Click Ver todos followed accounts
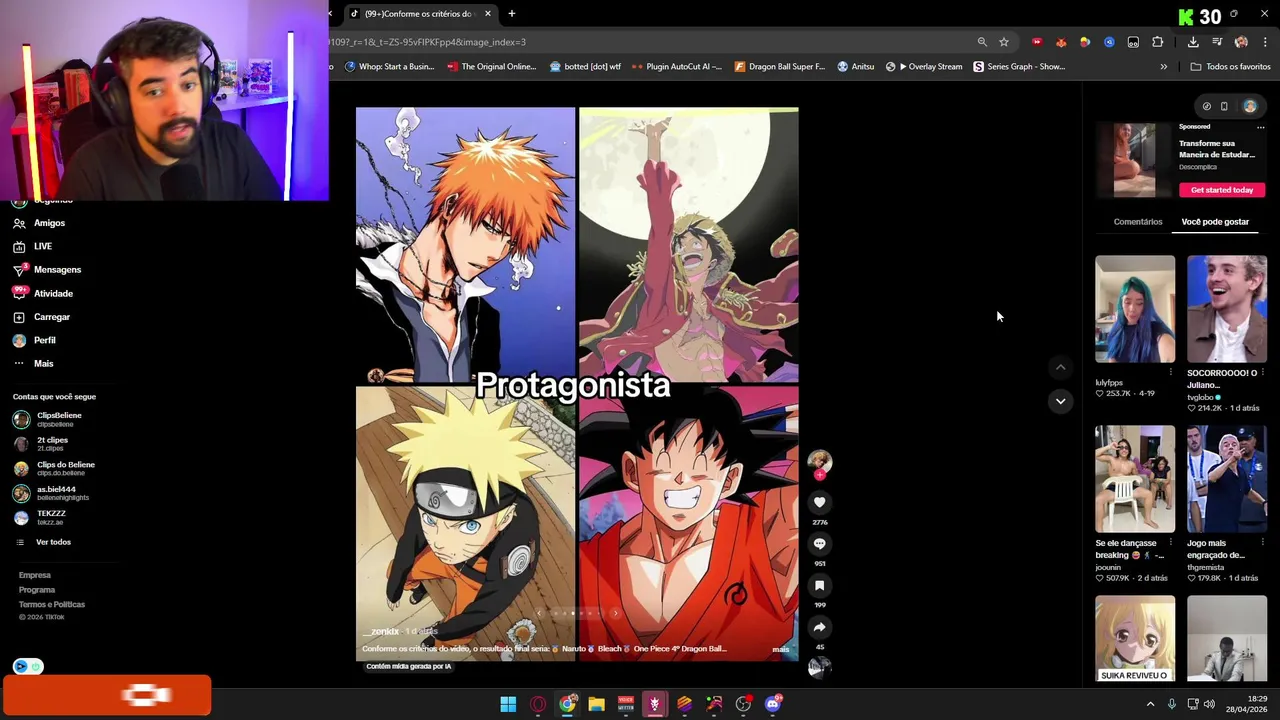The width and height of the screenshot is (1280, 720). (53, 542)
